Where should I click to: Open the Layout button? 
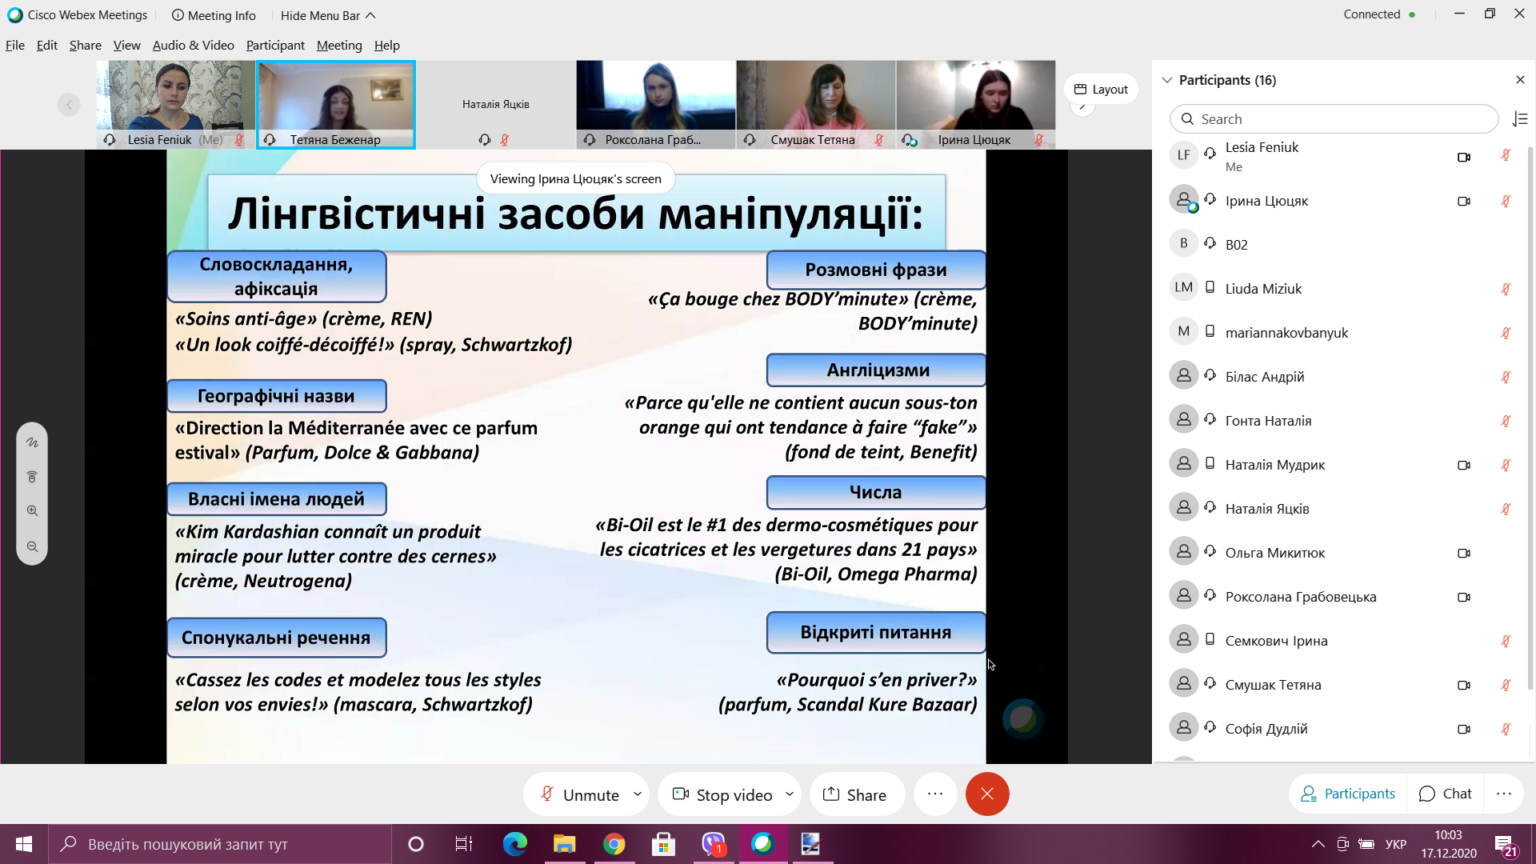pyautogui.click(x=1101, y=89)
